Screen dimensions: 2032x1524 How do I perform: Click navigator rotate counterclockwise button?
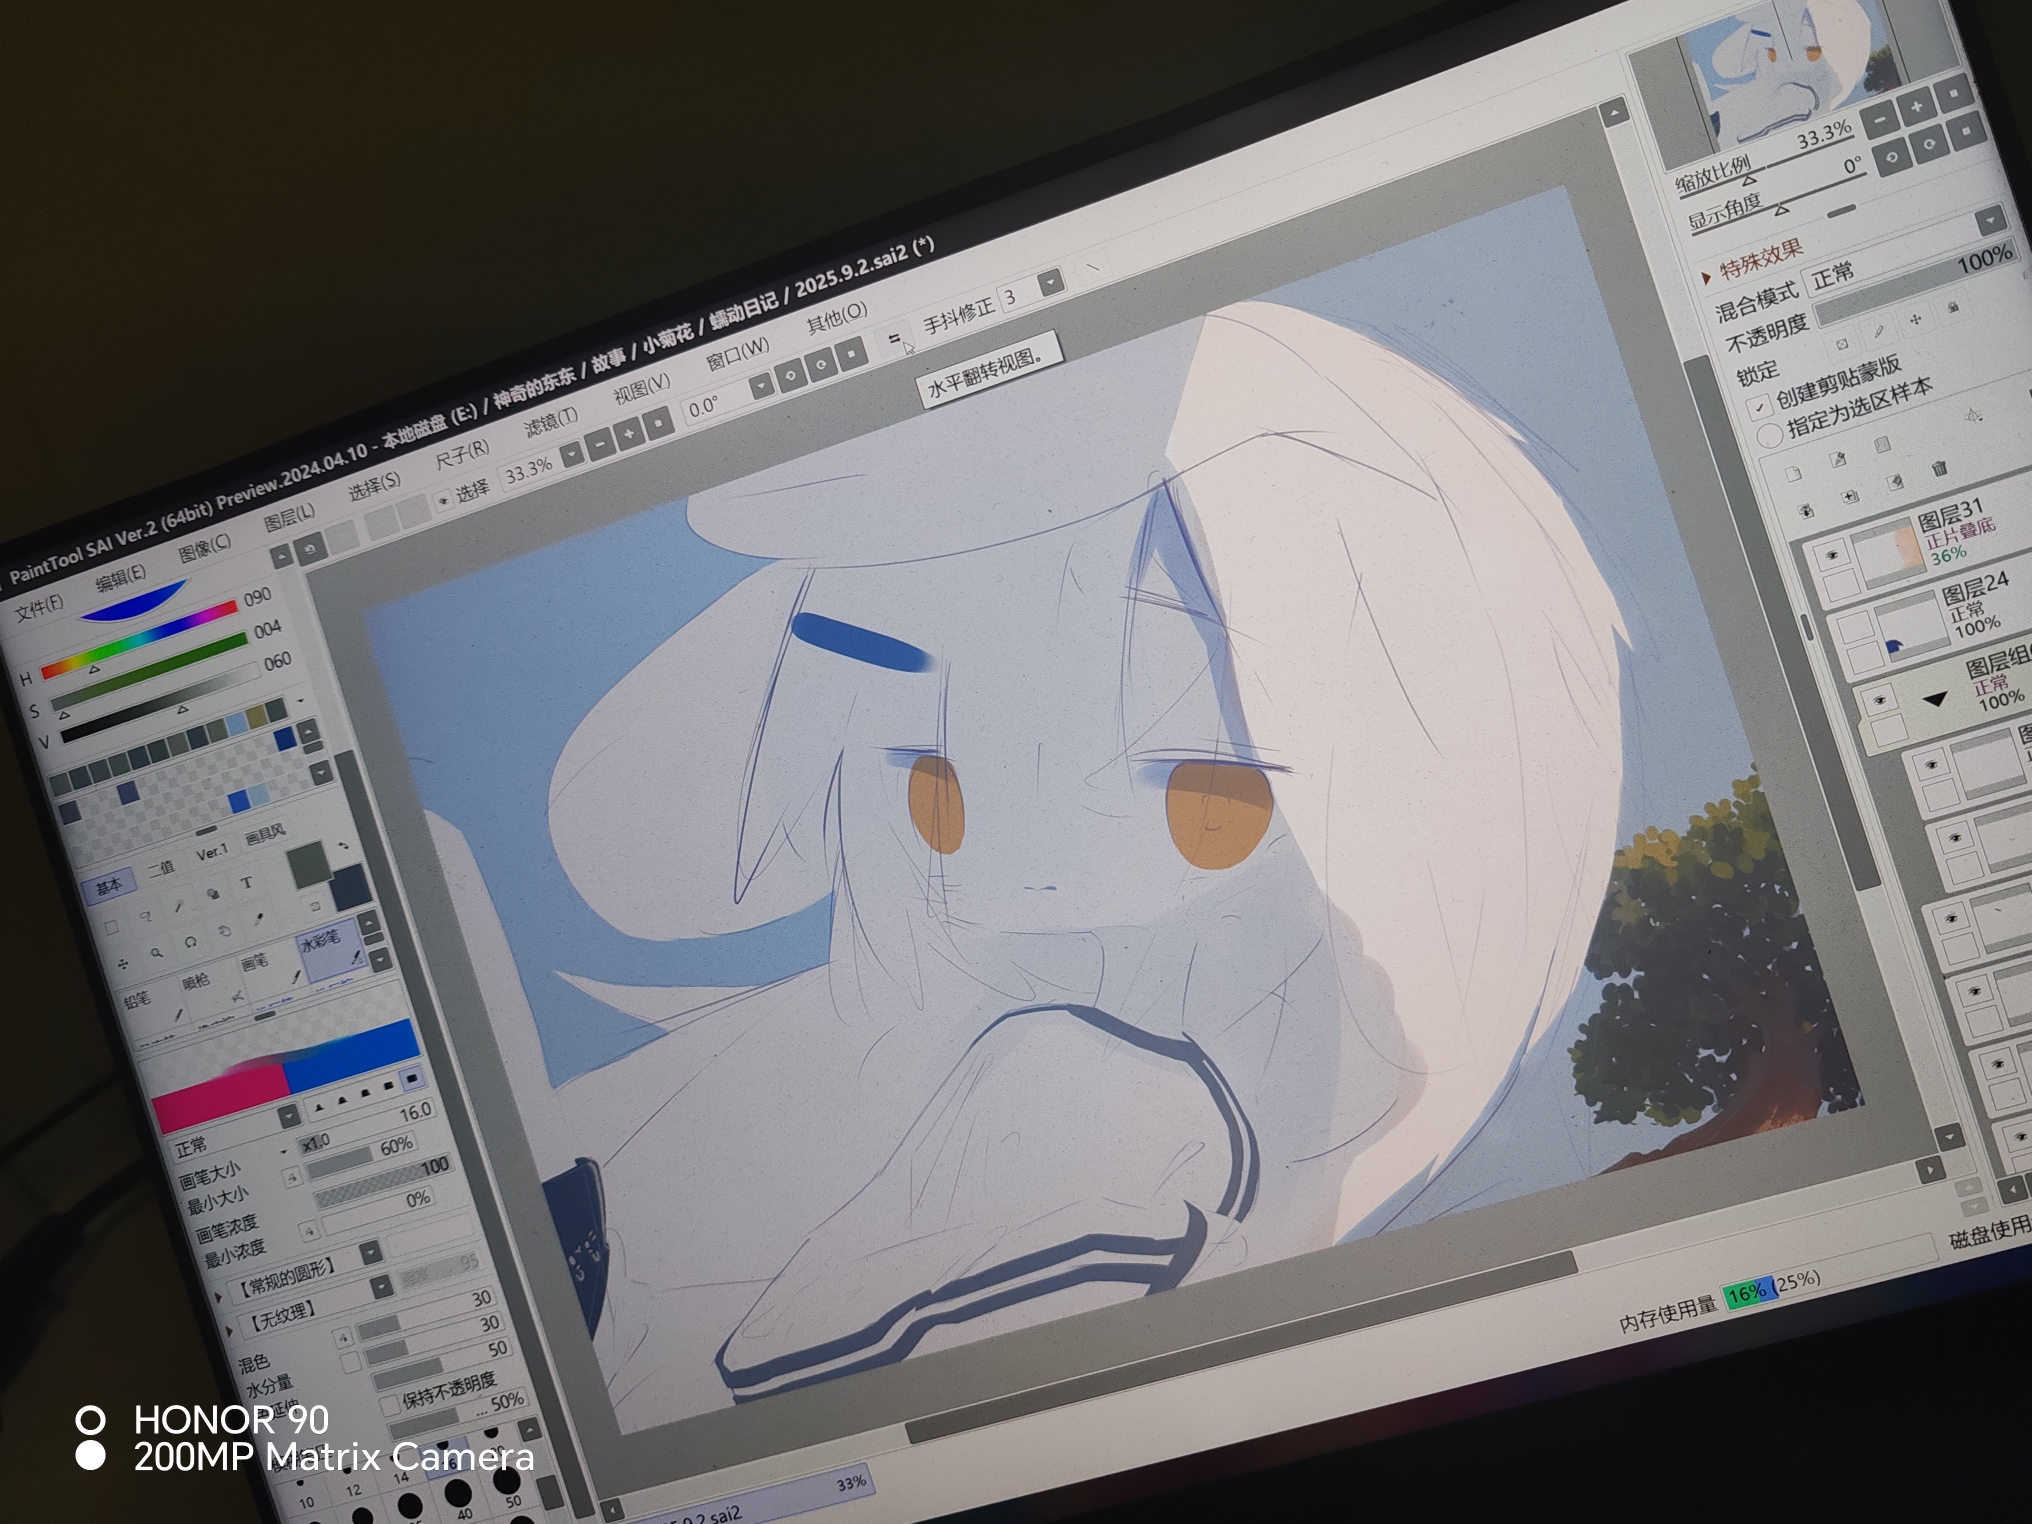click(x=1892, y=158)
